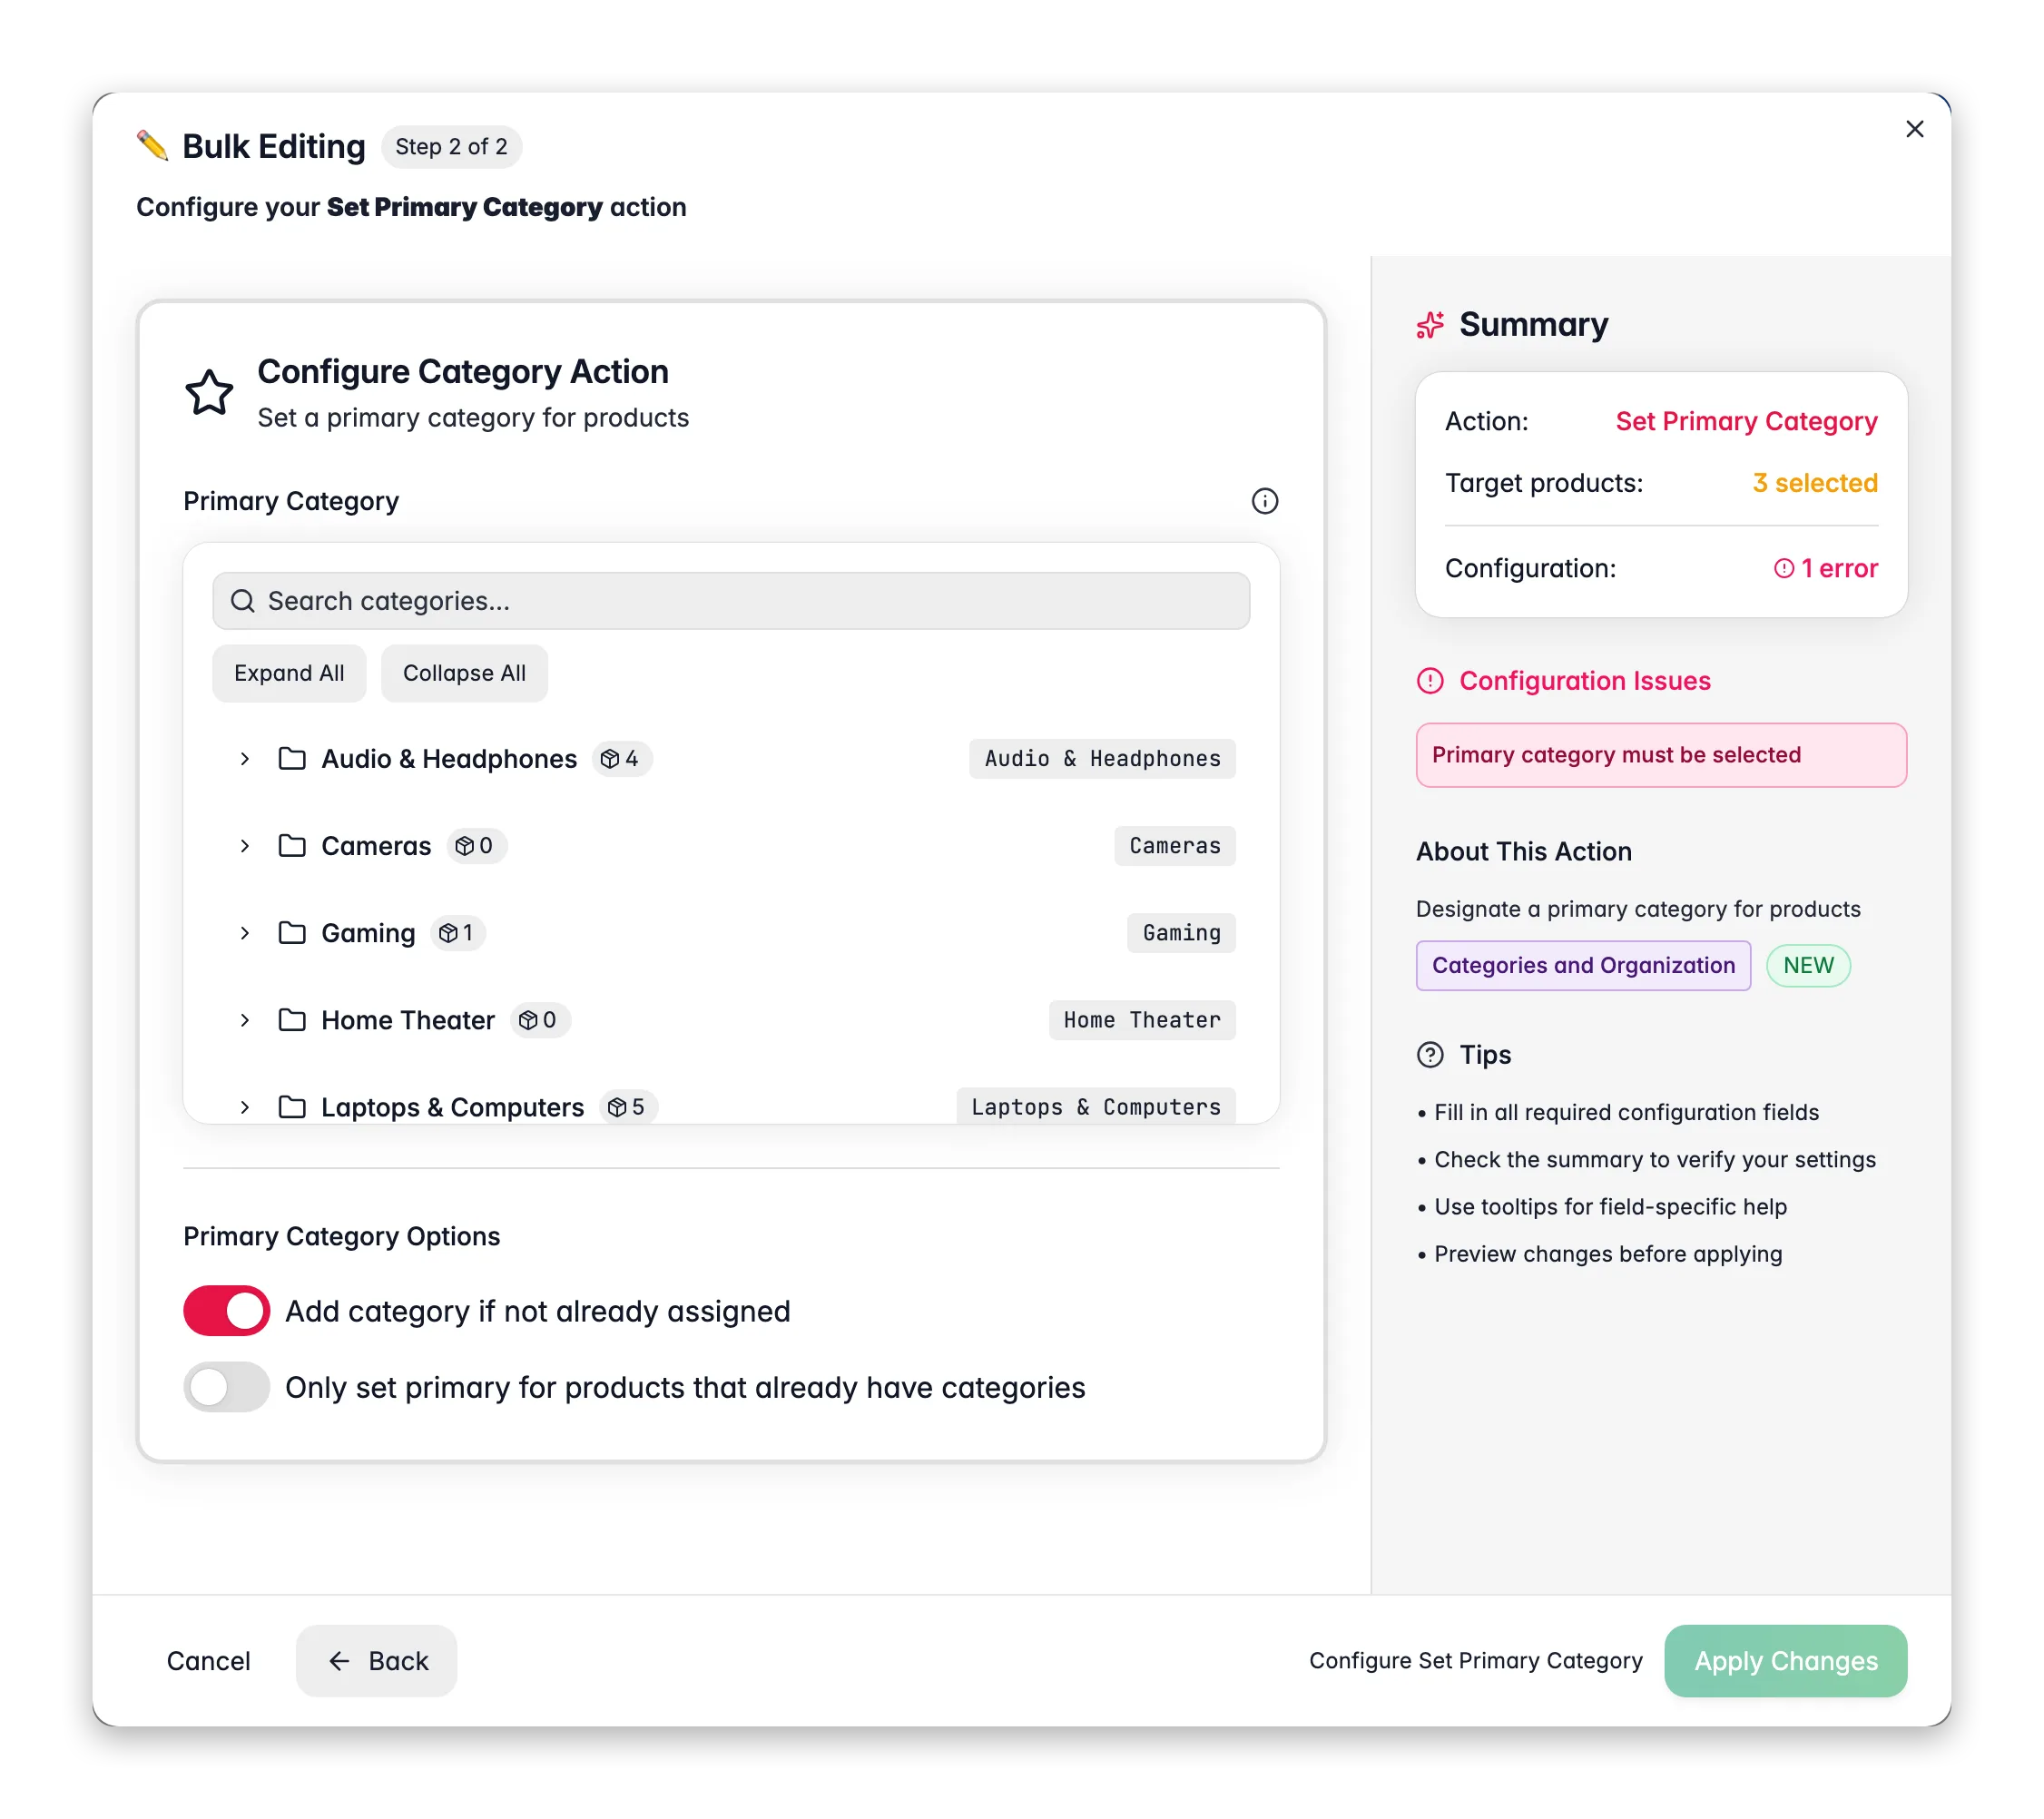Expand the Cameras category chevron
The width and height of the screenshot is (2044, 1819).
(244, 846)
